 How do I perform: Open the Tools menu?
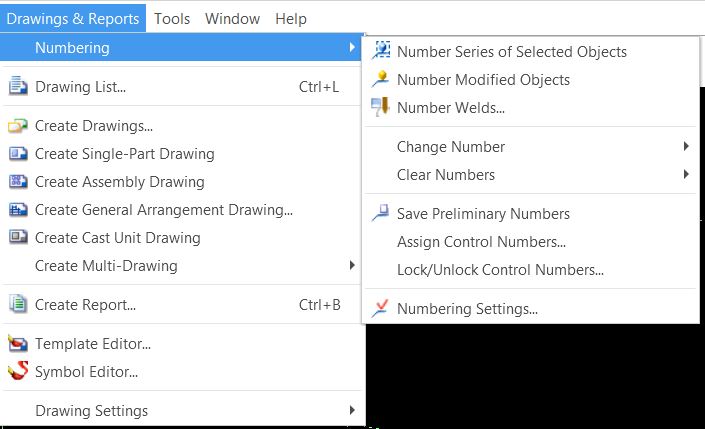172,19
